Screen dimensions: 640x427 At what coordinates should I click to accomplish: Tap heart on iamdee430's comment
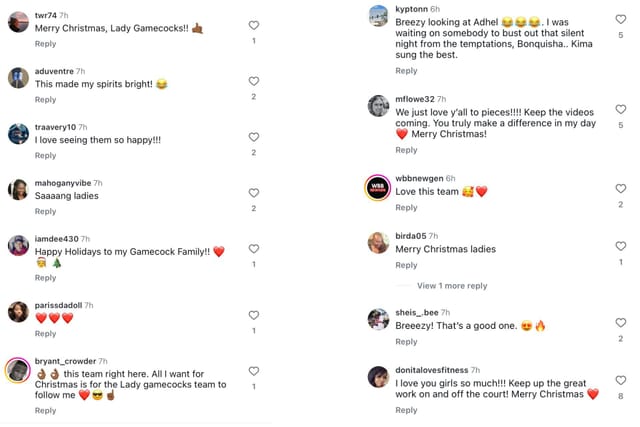pyautogui.click(x=253, y=249)
